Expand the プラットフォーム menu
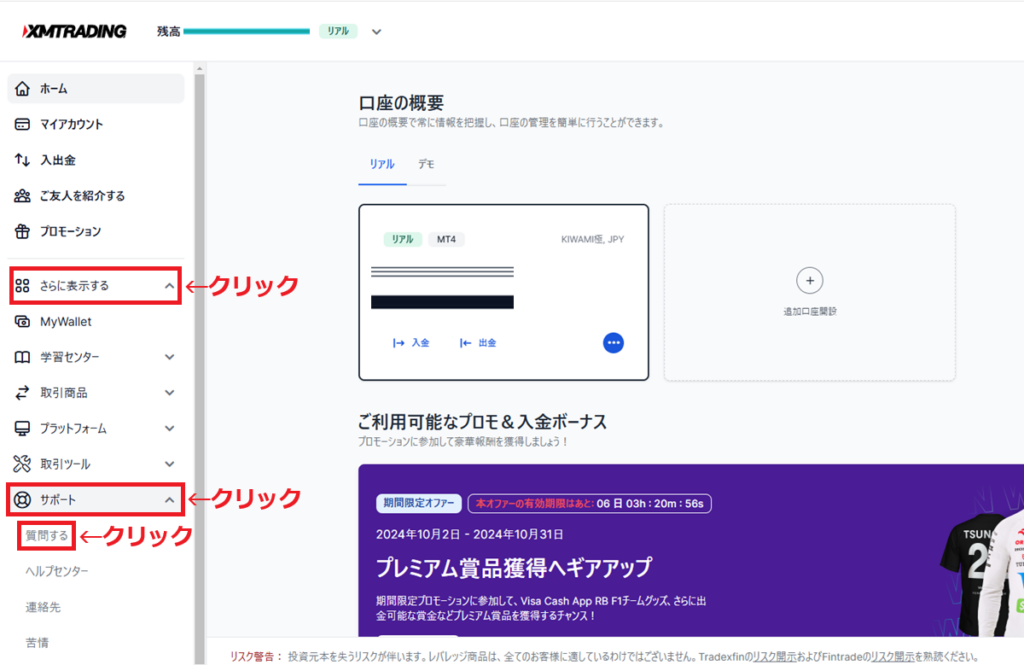Viewport: 1024px width, 665px height. tap(95, 428)
